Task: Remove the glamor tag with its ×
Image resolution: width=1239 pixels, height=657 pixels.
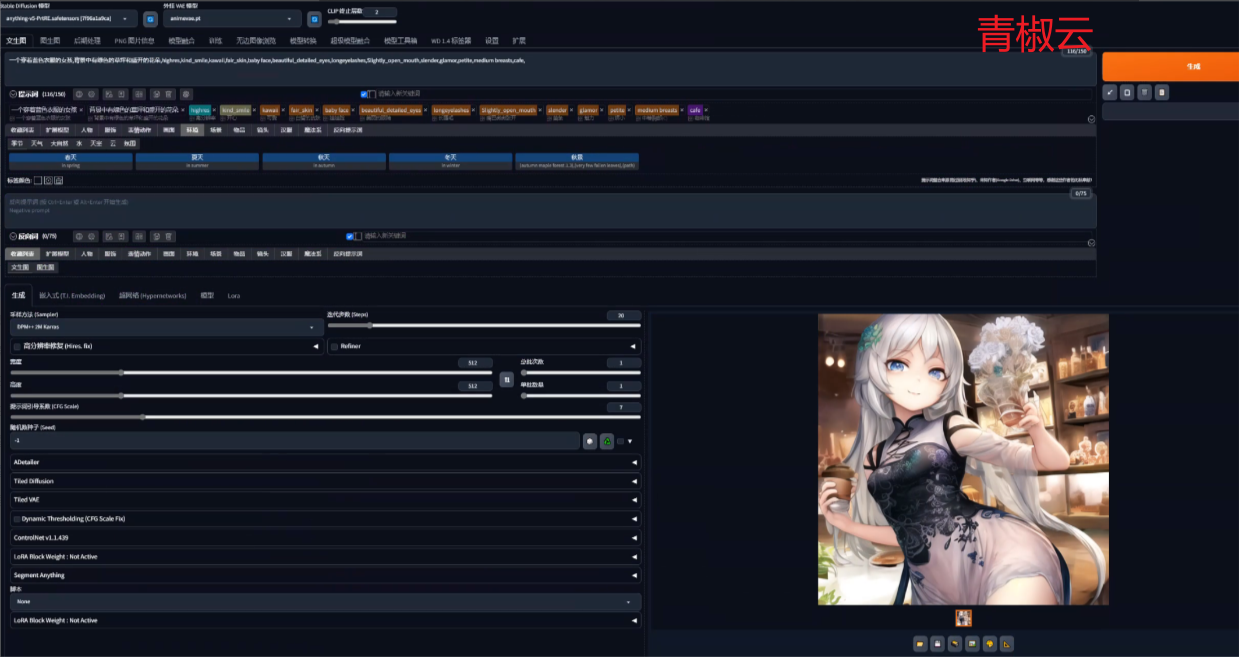Action: [x=603, y=110]
